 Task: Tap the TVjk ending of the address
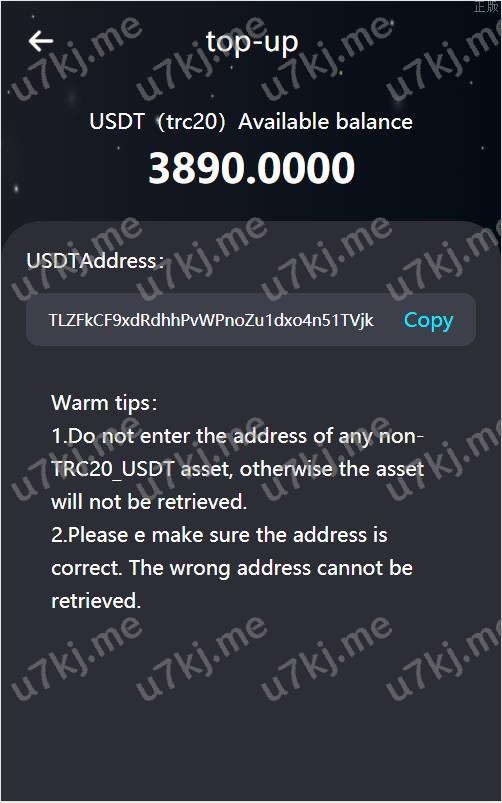(357, 321)
